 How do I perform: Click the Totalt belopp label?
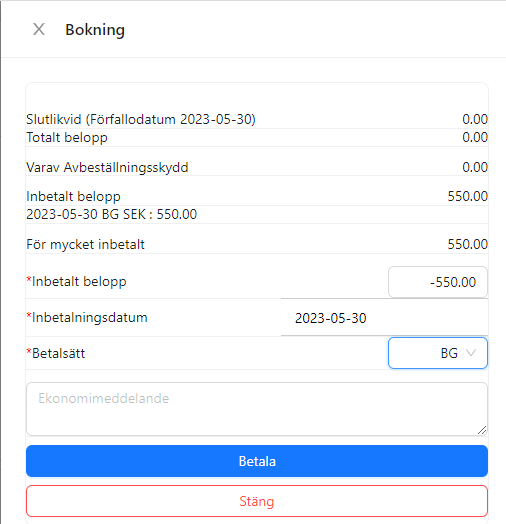(x=67, y=138)
